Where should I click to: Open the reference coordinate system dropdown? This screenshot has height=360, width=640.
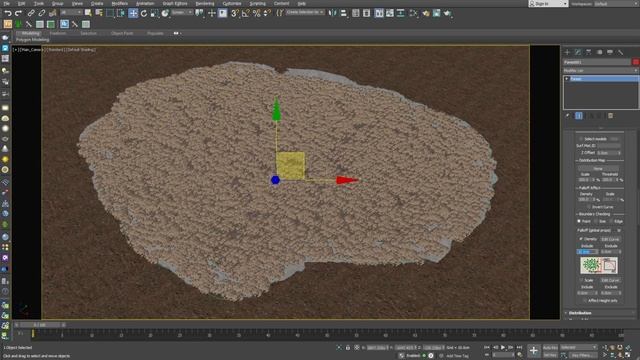[182, 13]
